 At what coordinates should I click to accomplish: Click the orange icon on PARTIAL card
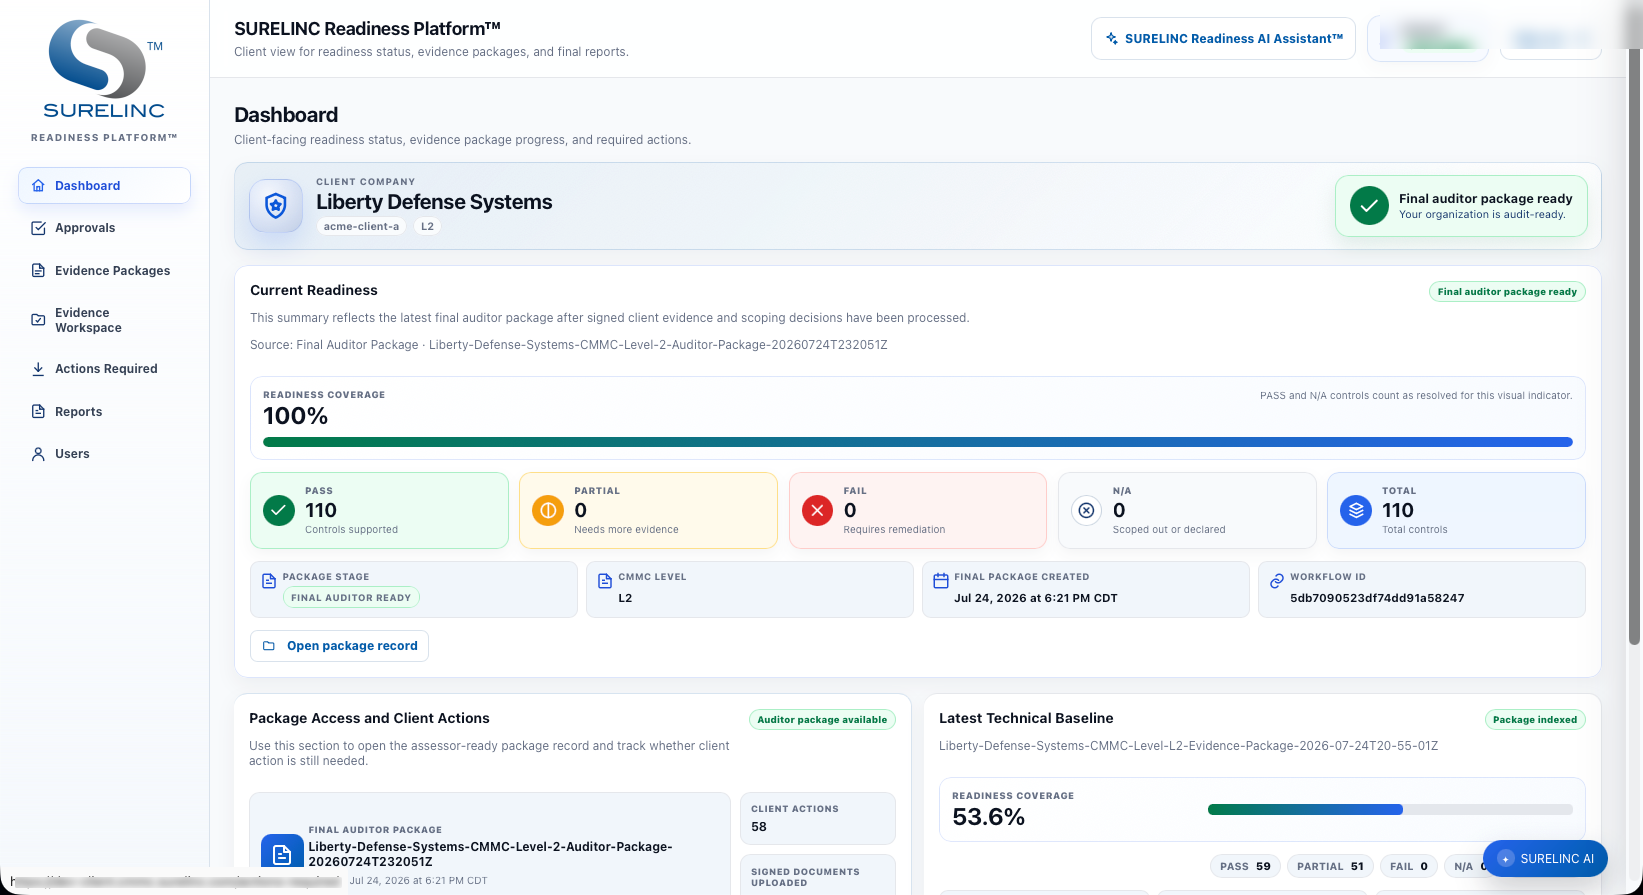coord(548,510)
